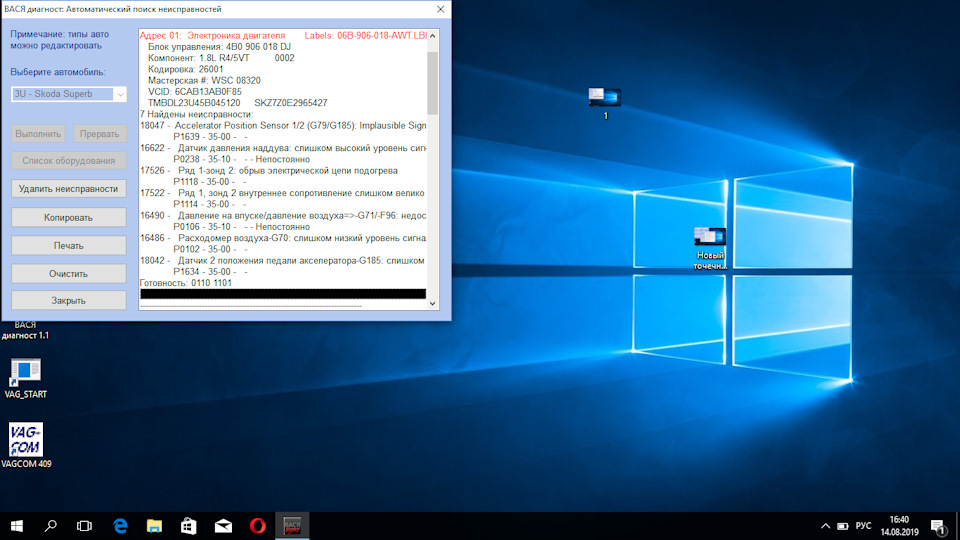Screen dimensions: 960x540
Task: Launch Opera browser from the taskbar
Action: coord(258,526)
